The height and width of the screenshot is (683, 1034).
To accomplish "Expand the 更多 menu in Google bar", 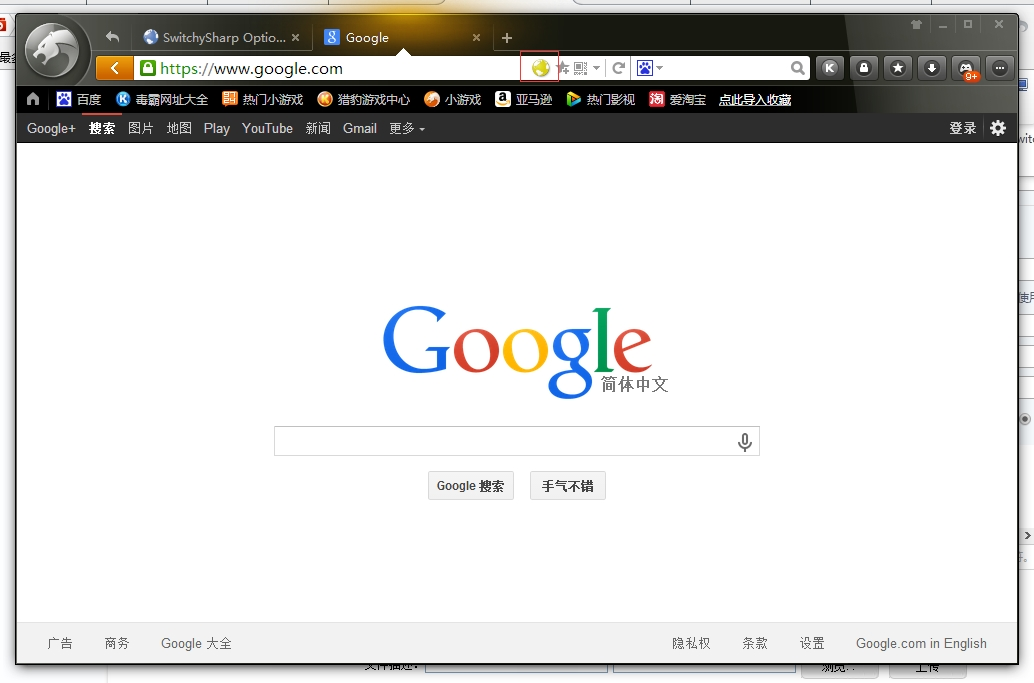I will [407, 128].
